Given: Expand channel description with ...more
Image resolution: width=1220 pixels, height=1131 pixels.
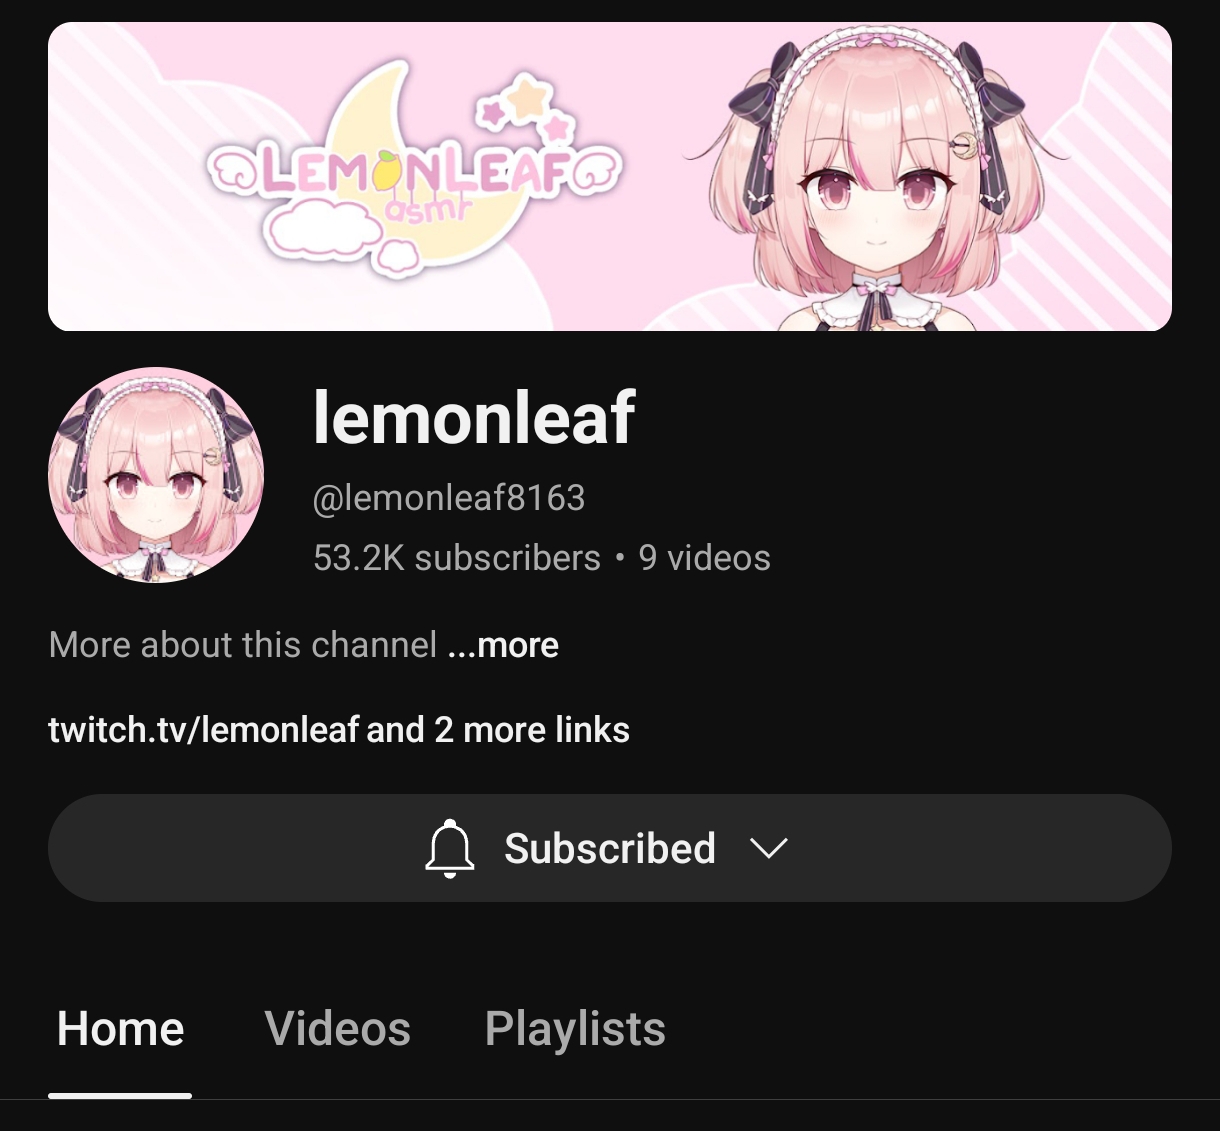Looking at the screenshot, I should (503, 645).
